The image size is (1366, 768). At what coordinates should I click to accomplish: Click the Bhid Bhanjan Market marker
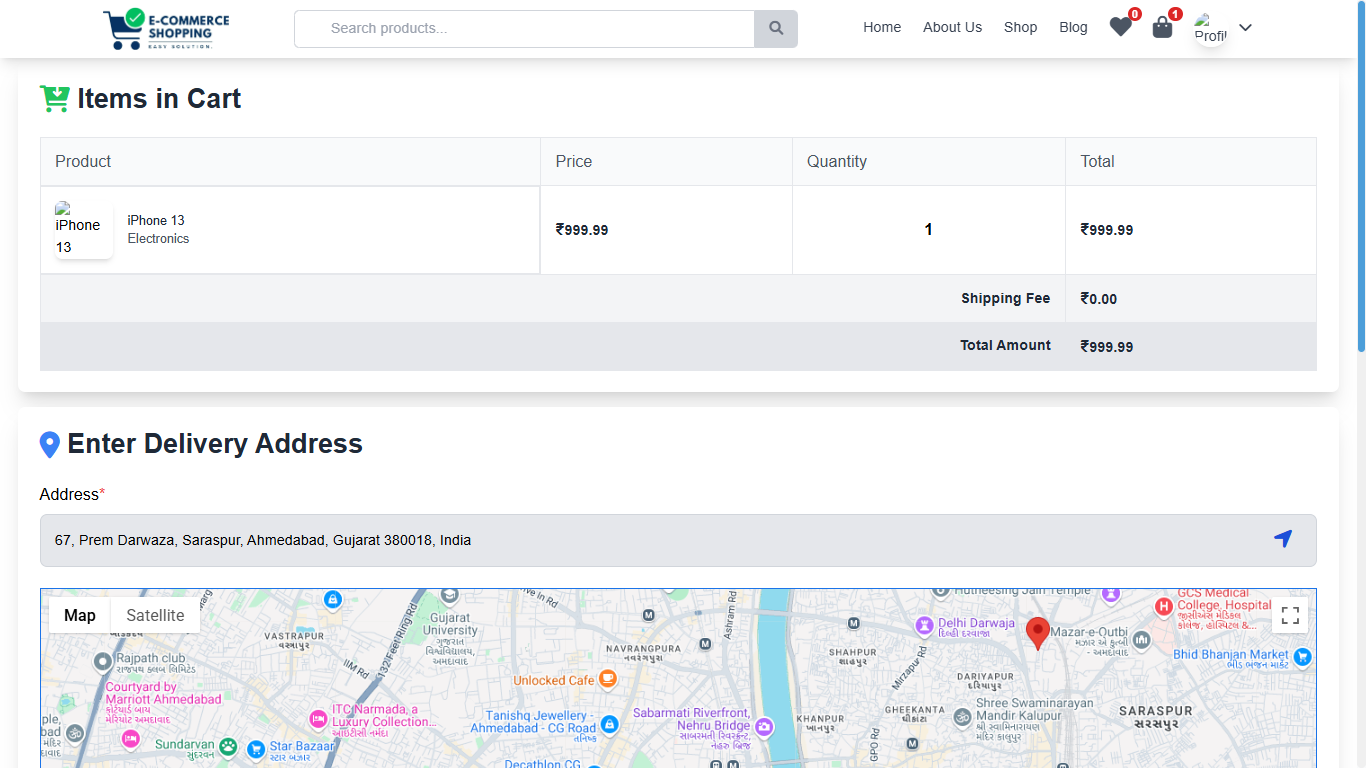click(1302, 657)
